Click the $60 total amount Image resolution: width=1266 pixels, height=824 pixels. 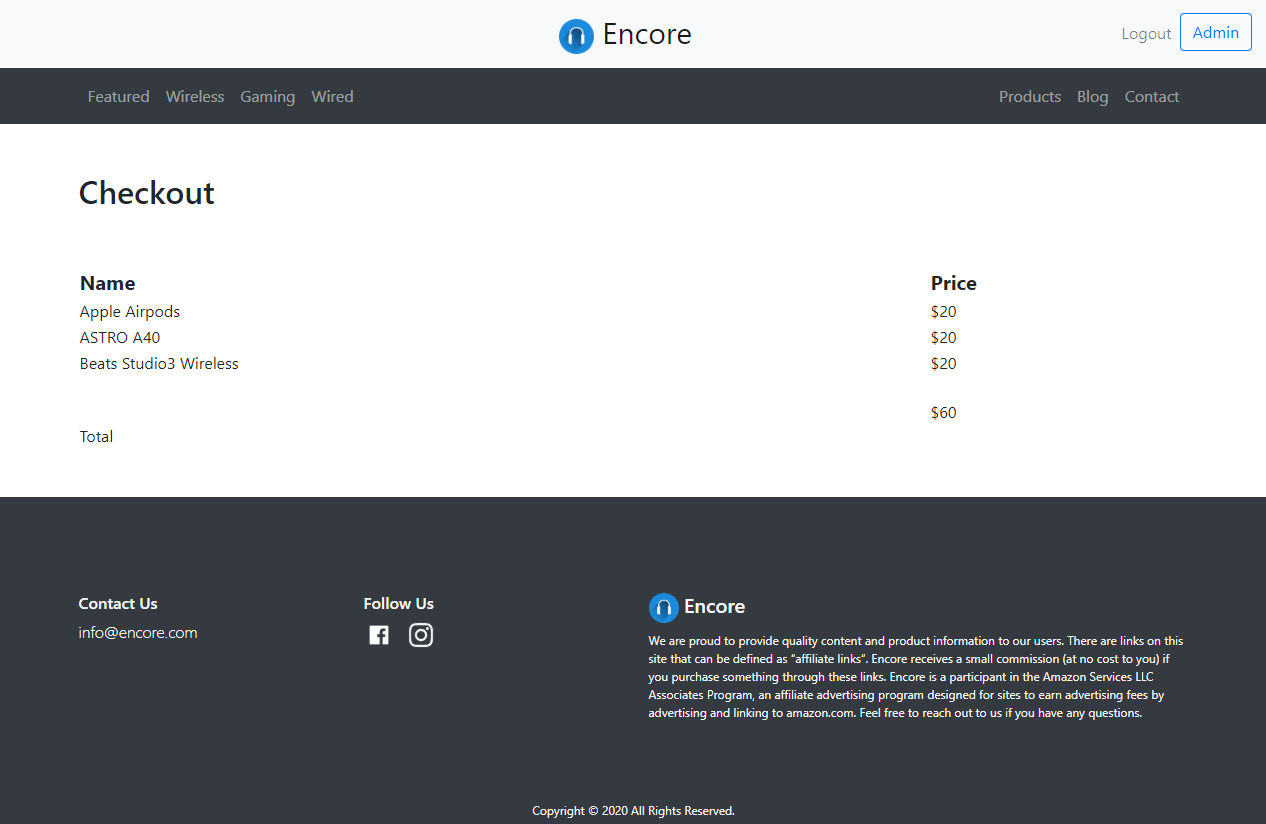click(x=943, y=413)
